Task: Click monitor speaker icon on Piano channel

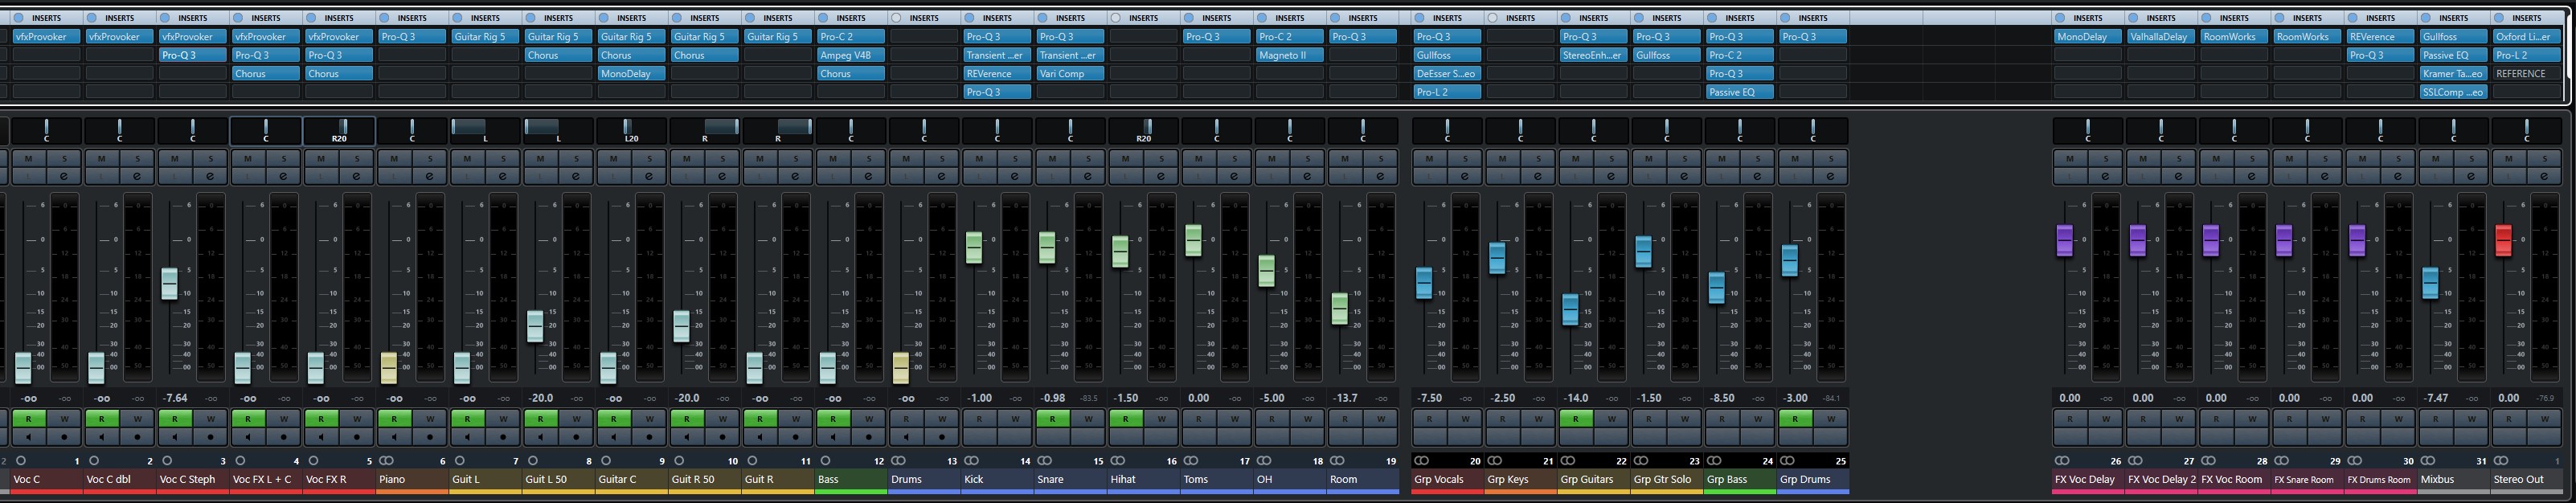Action: tap(395, 437)
